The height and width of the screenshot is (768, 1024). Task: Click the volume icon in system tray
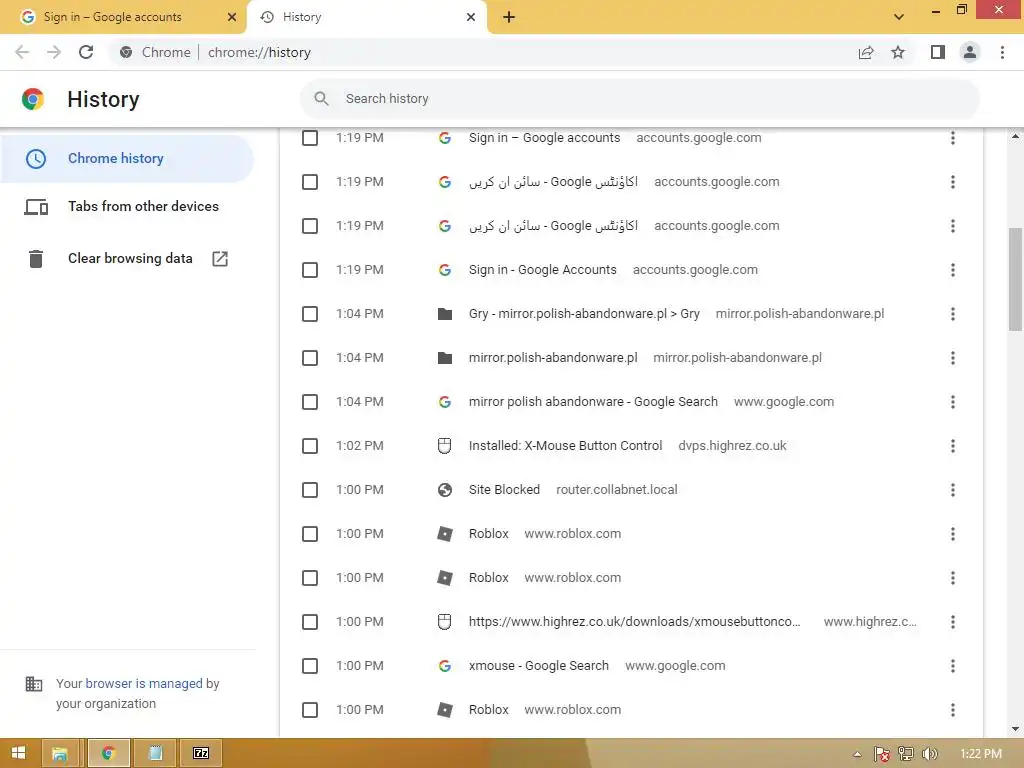[x=929, y=754]
